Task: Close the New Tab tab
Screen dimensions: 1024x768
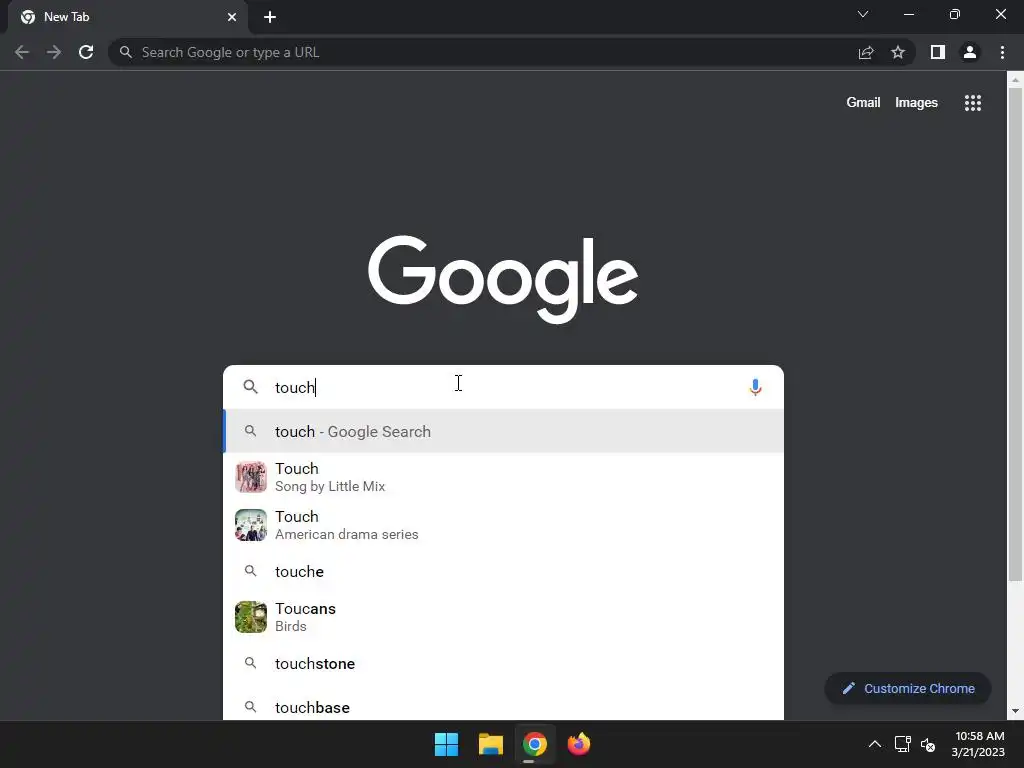Action: click(232, 17)
